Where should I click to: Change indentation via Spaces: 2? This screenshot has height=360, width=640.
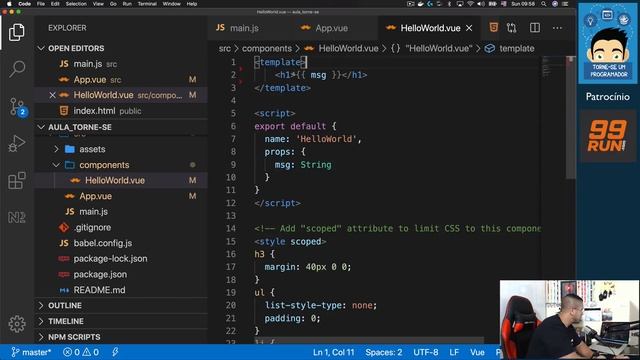click(384, 352)
